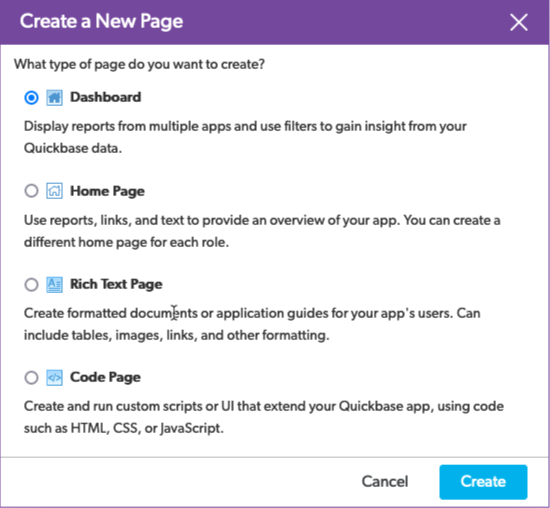Screen dimensions: 550x508
Task: Pick the Code Page radio button
Action: point(31,377)
